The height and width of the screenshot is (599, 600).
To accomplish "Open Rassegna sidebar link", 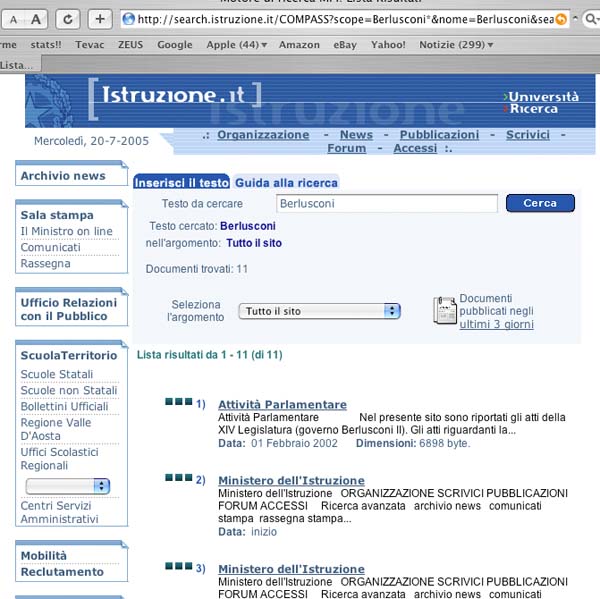I will 46,263.
